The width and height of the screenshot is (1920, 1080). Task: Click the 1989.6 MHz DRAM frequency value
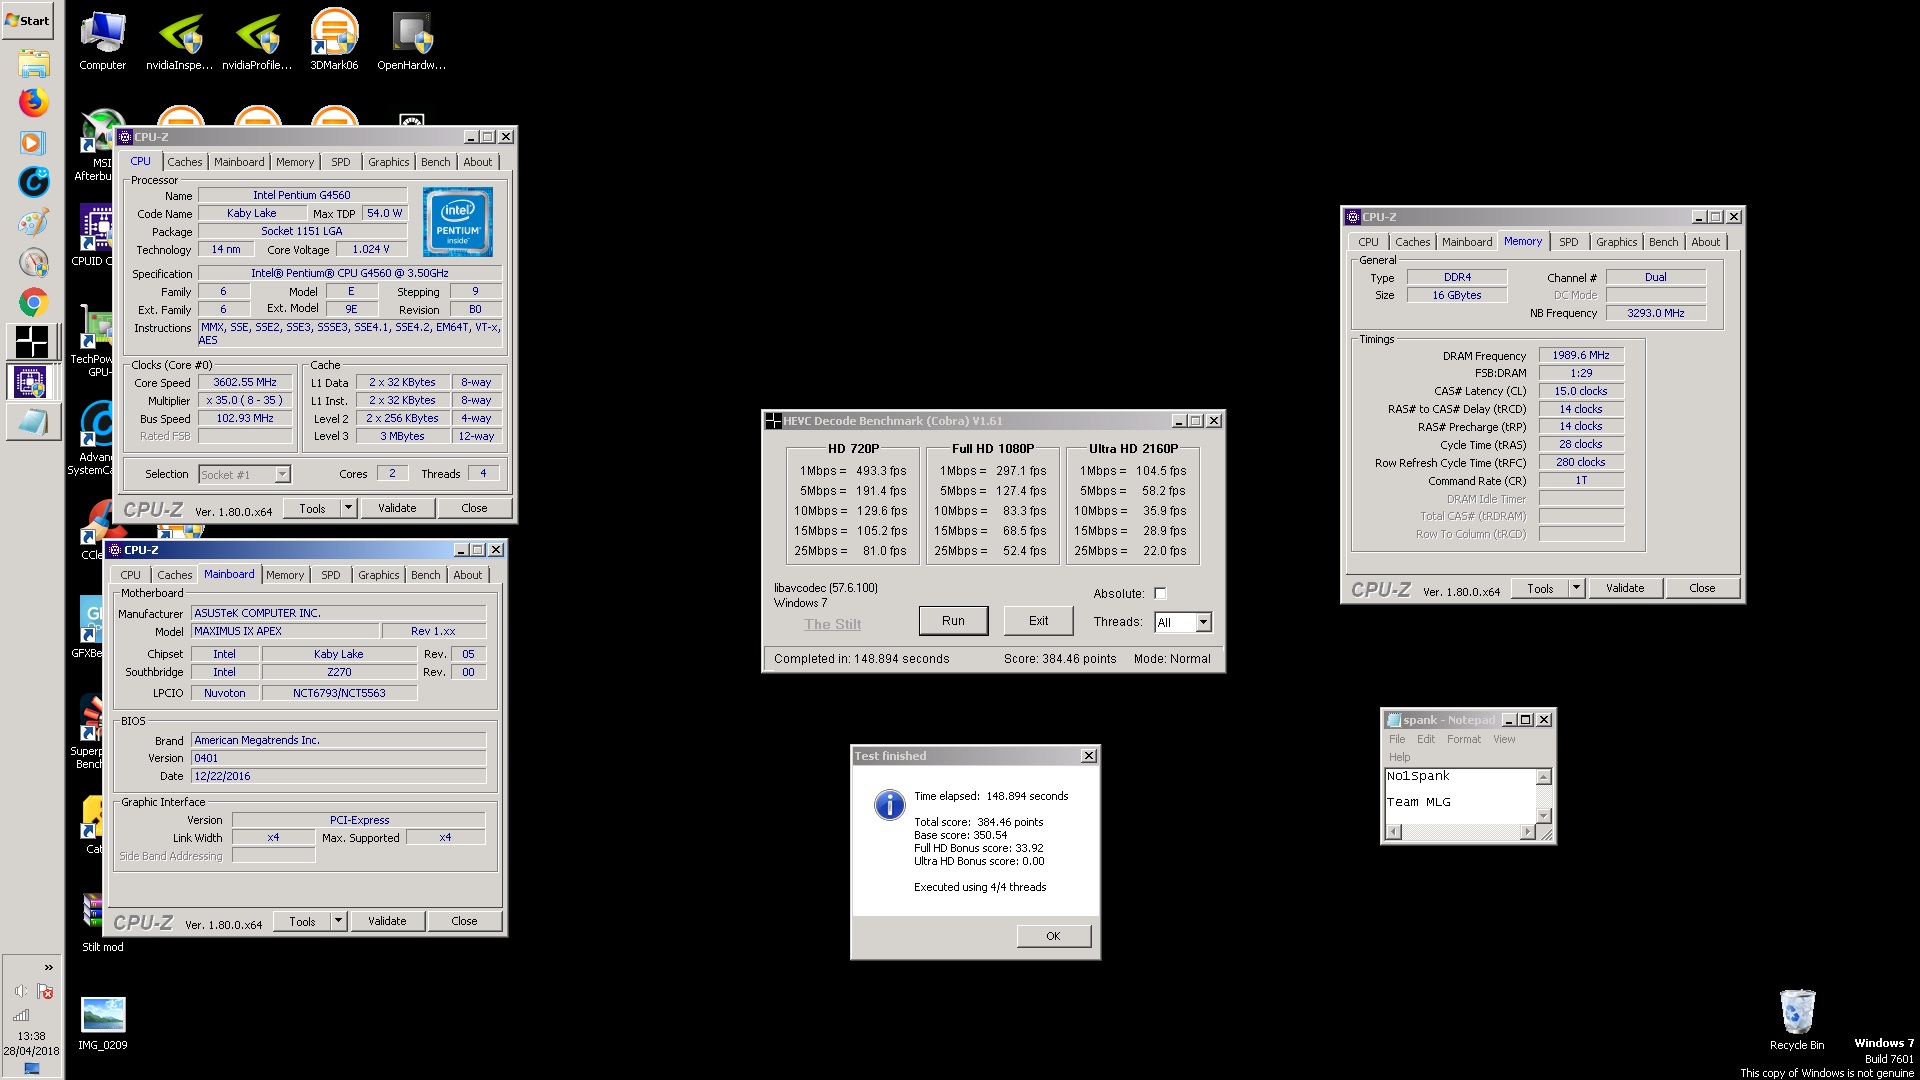point(1580,355)
